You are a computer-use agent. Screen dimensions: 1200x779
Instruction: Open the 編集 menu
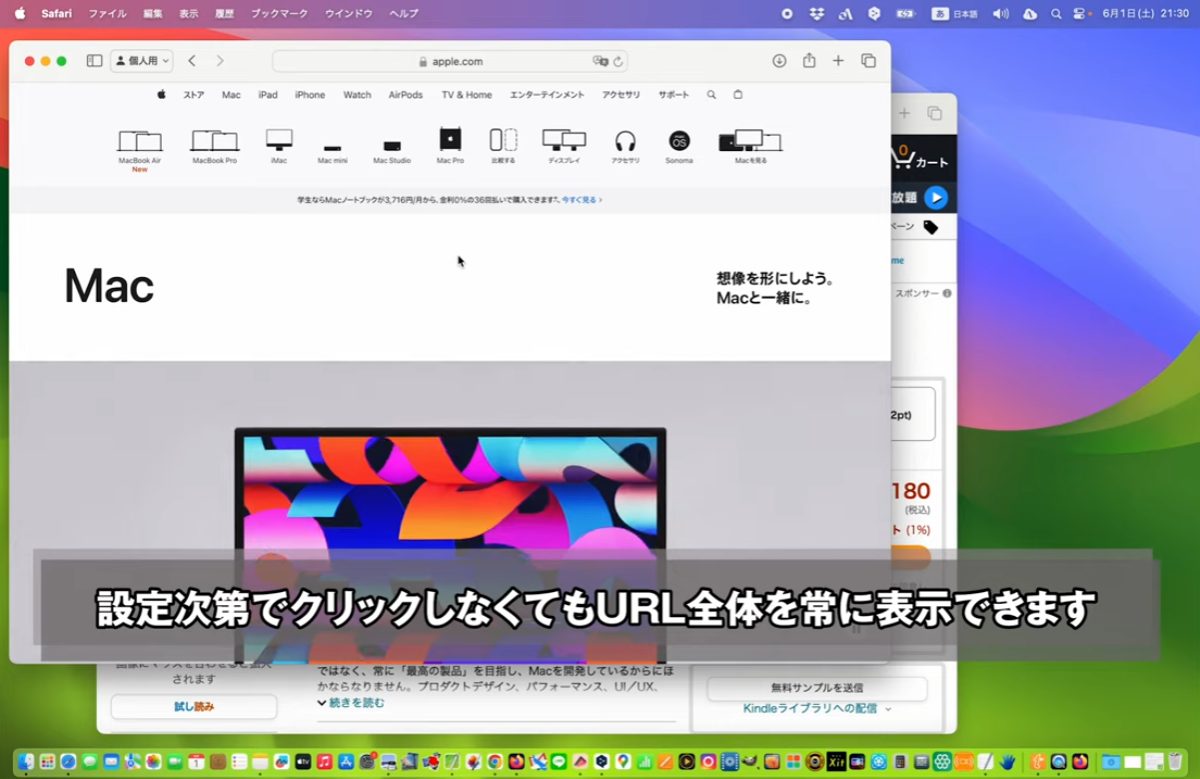click(x=153, y=14)
